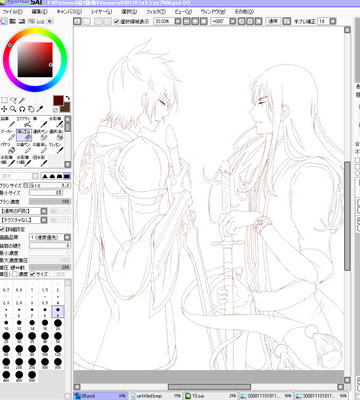Switch to the 06.psd document tab
This screenshot has width=360, height=400.
(x=100, y=396)
